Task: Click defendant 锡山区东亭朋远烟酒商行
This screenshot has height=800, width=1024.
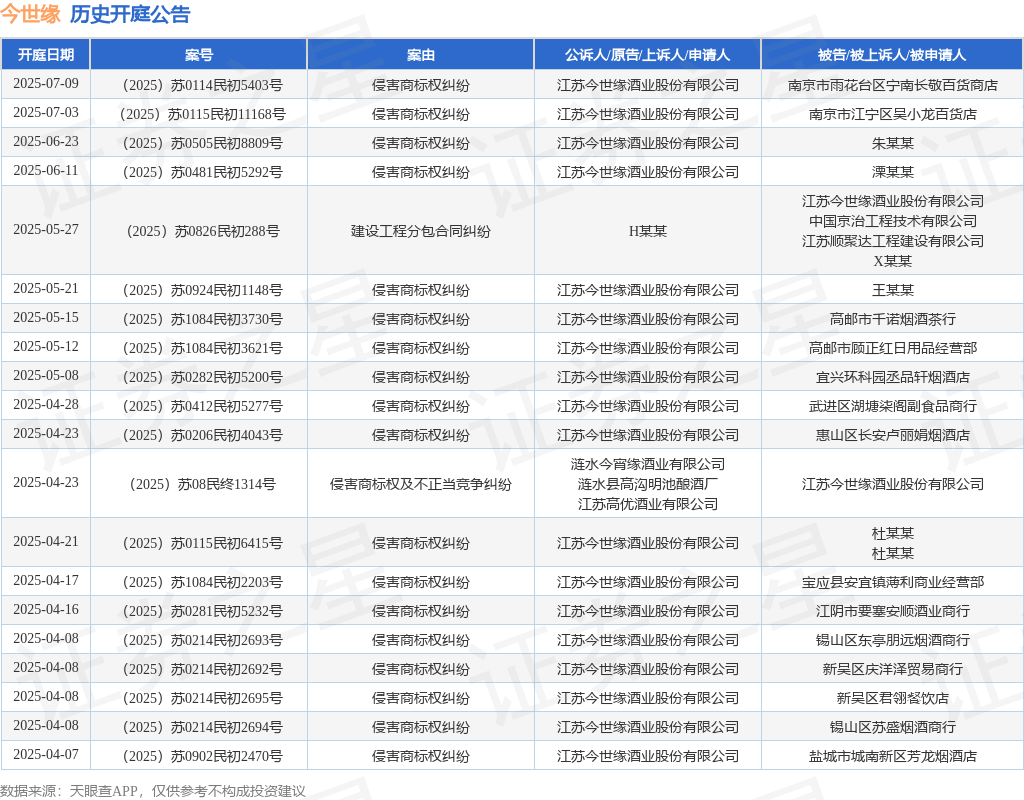Action: (893, 640)
